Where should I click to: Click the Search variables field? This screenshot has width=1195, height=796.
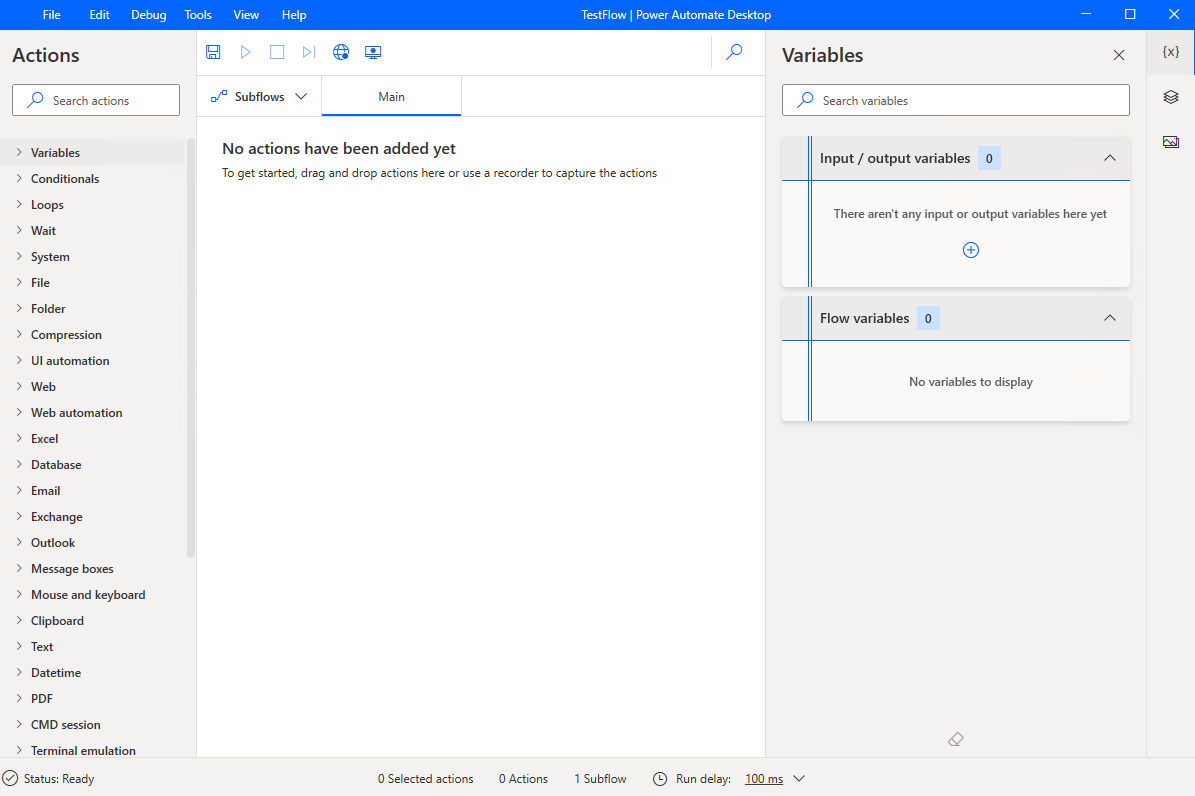click(956, 100)
